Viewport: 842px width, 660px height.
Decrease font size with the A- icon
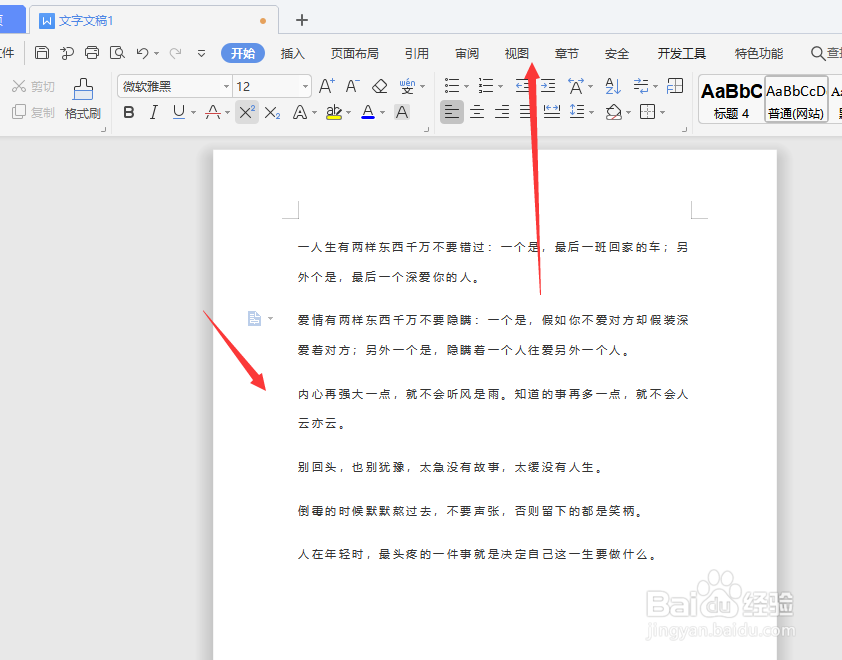point(352,87)
